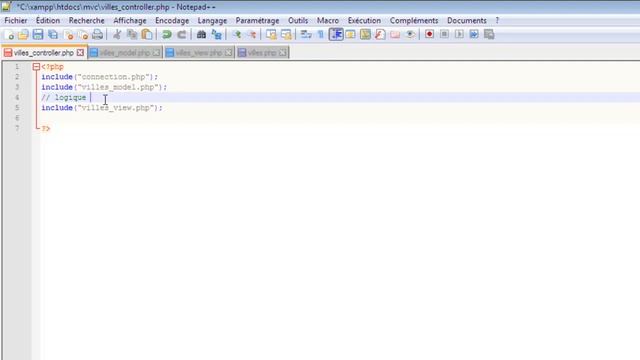Save the currently recorded macro
640x360 pixels.
point(489,35)
